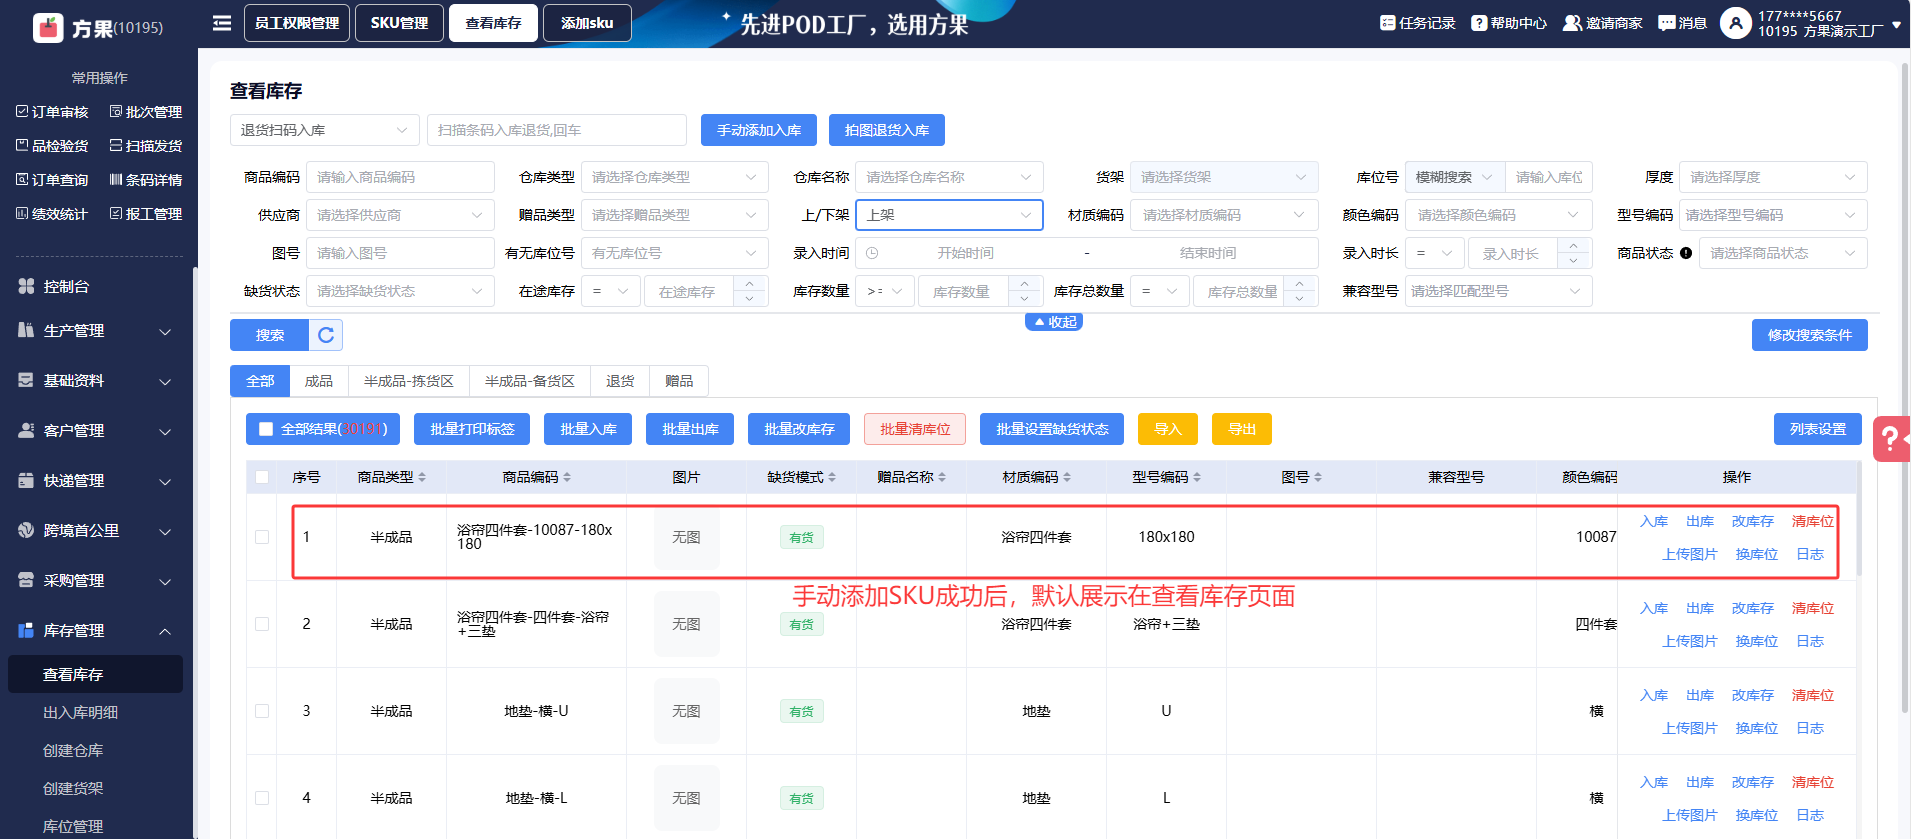
Task: Open the SKU管理 top tab
Action: point(399,23)
